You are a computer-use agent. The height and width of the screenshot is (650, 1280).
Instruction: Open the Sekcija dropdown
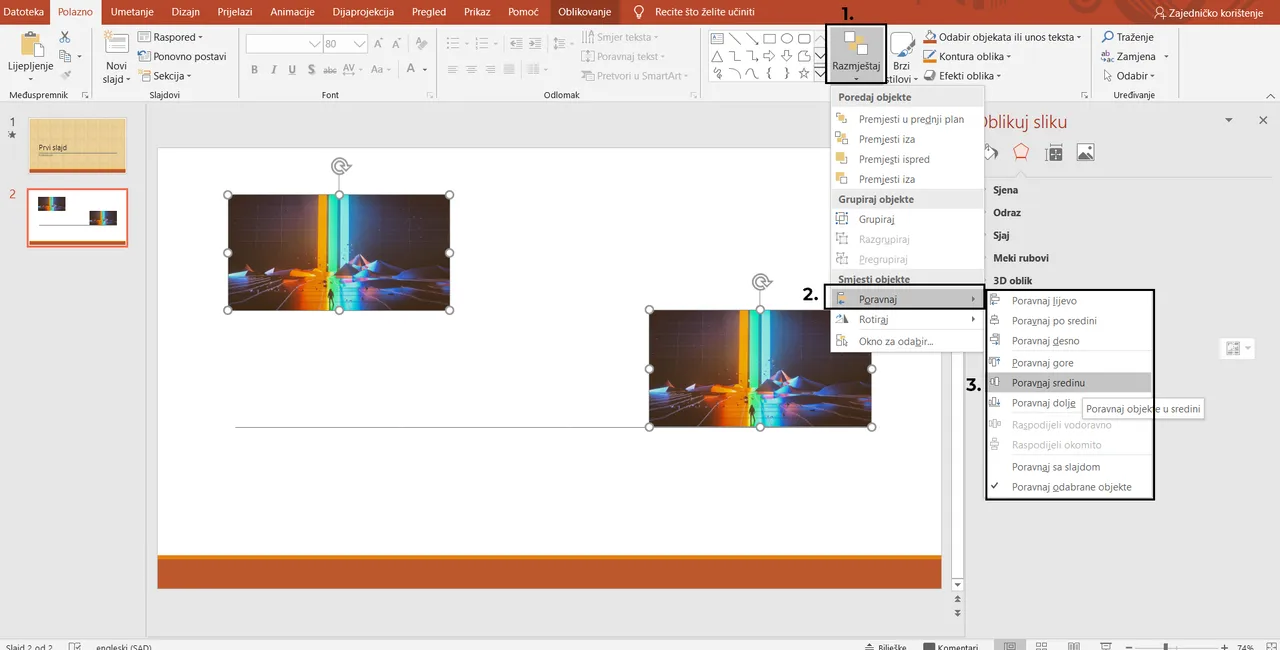[x=166, y=76]
